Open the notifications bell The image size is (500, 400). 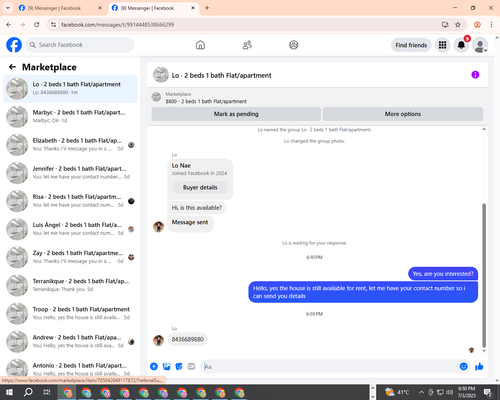point(461,45)
